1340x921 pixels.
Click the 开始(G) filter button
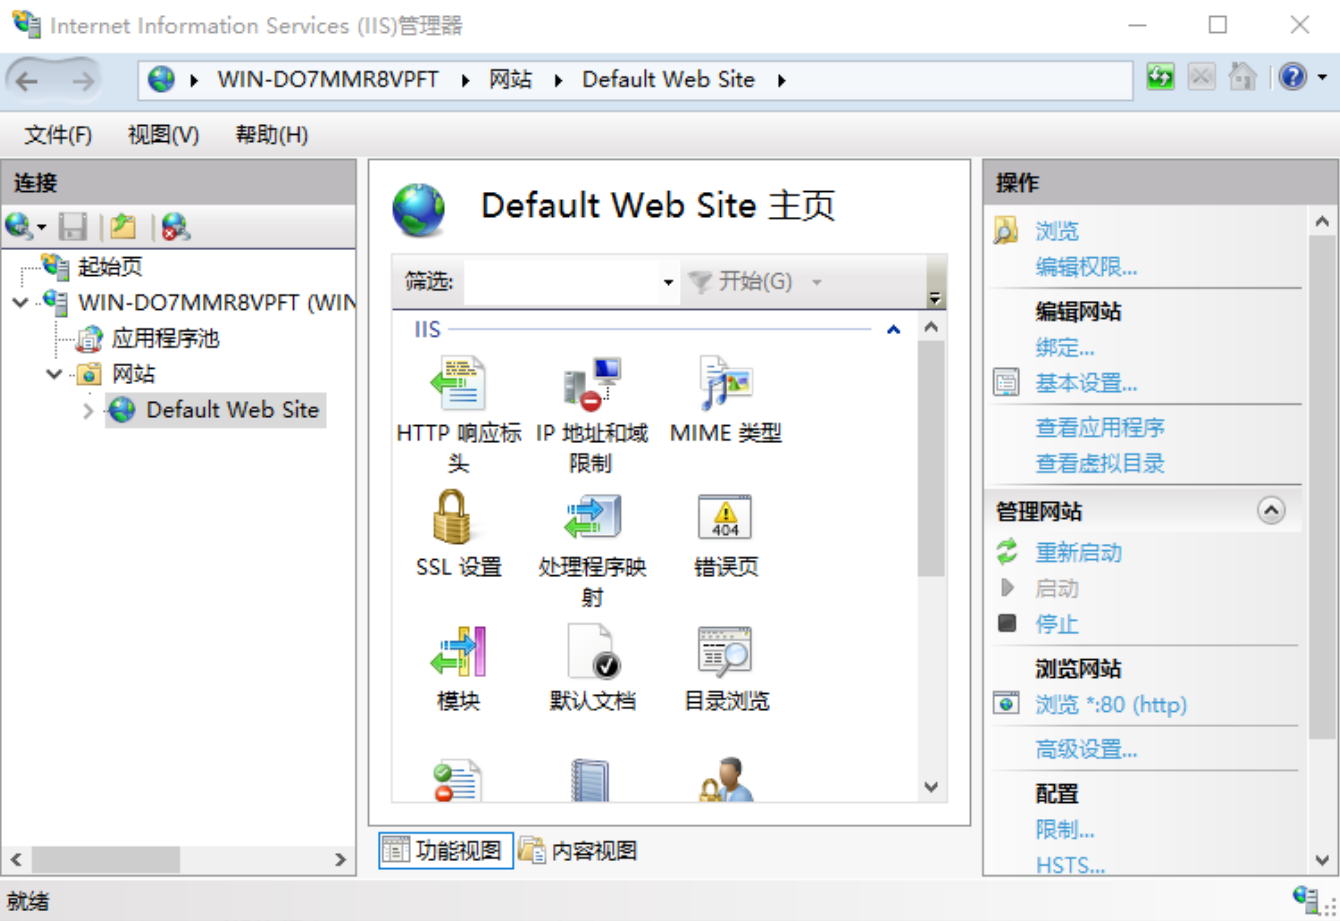point(743,282)
